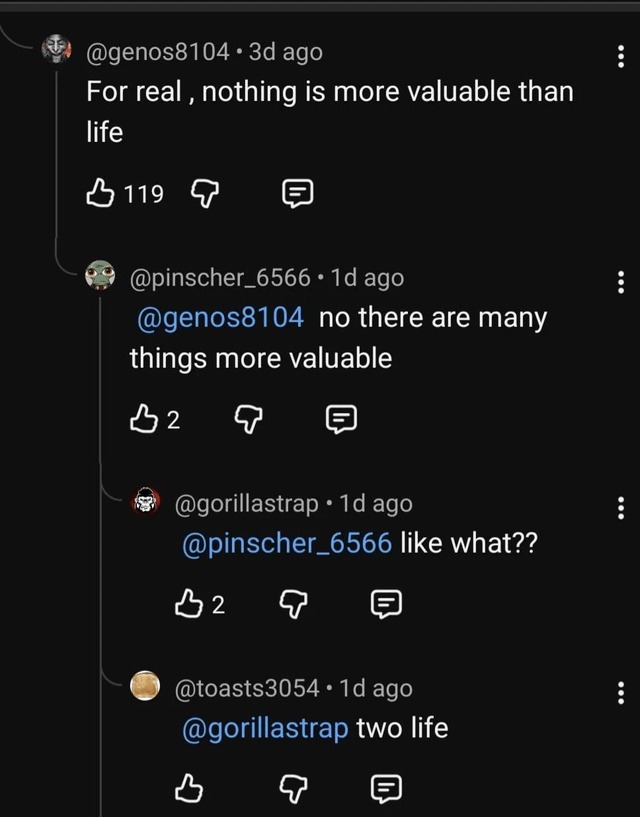Screen dimensions: 640x817
Task: Dislike the comment by @genos8104
Action: click(x=206, y=192)
